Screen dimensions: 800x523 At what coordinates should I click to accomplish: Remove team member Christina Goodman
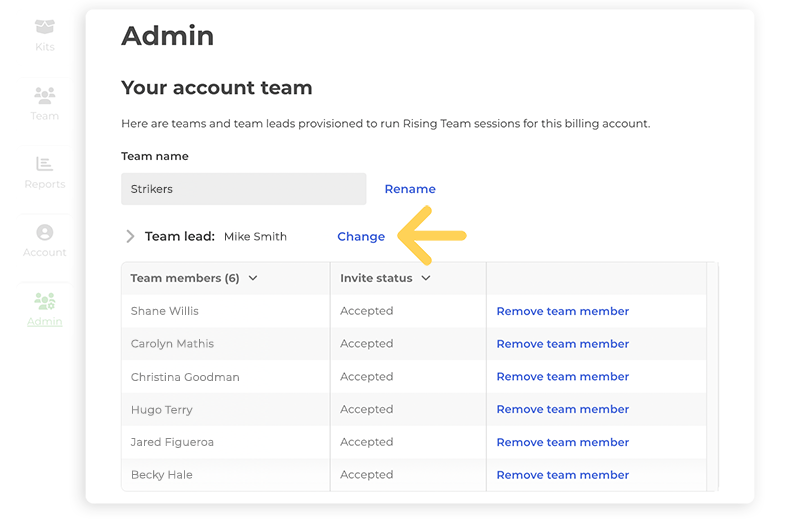pos(562,377)
